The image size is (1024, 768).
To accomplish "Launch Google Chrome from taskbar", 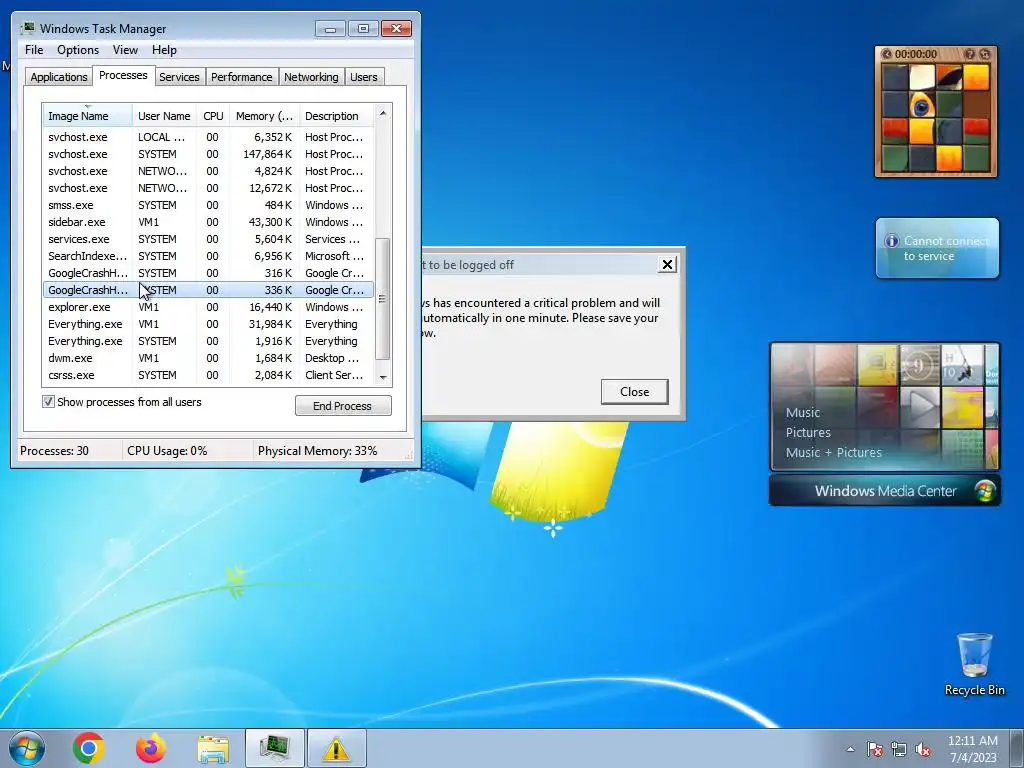I will [89, 748].
